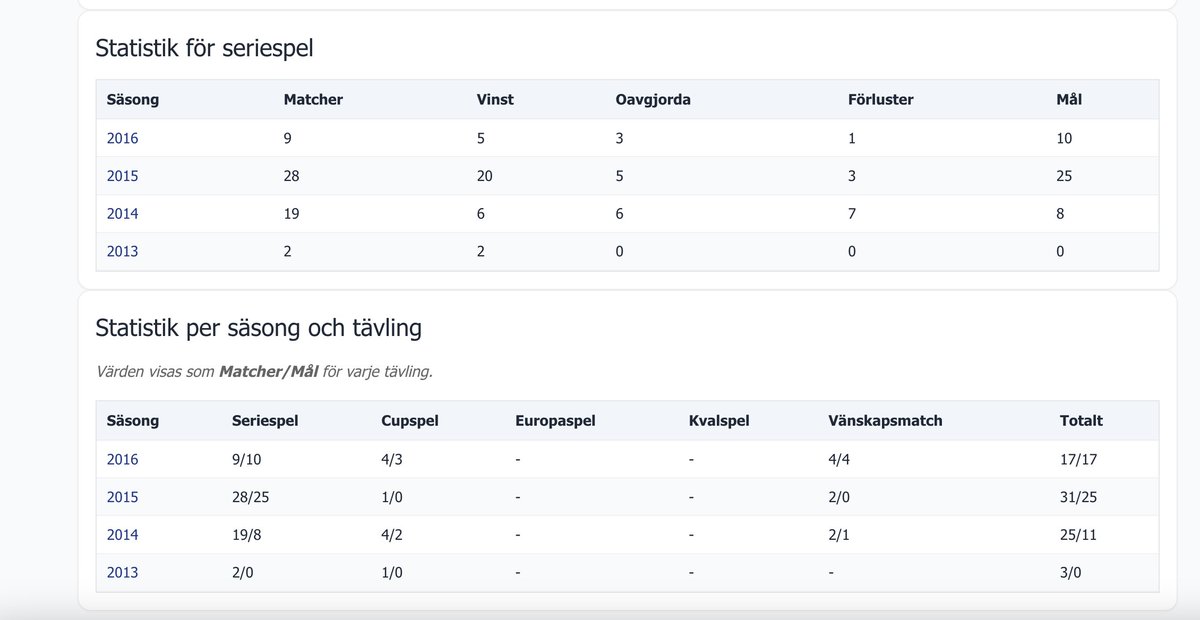Click Totalt value '25/11' for 2014

click(x=1079, y=535)
